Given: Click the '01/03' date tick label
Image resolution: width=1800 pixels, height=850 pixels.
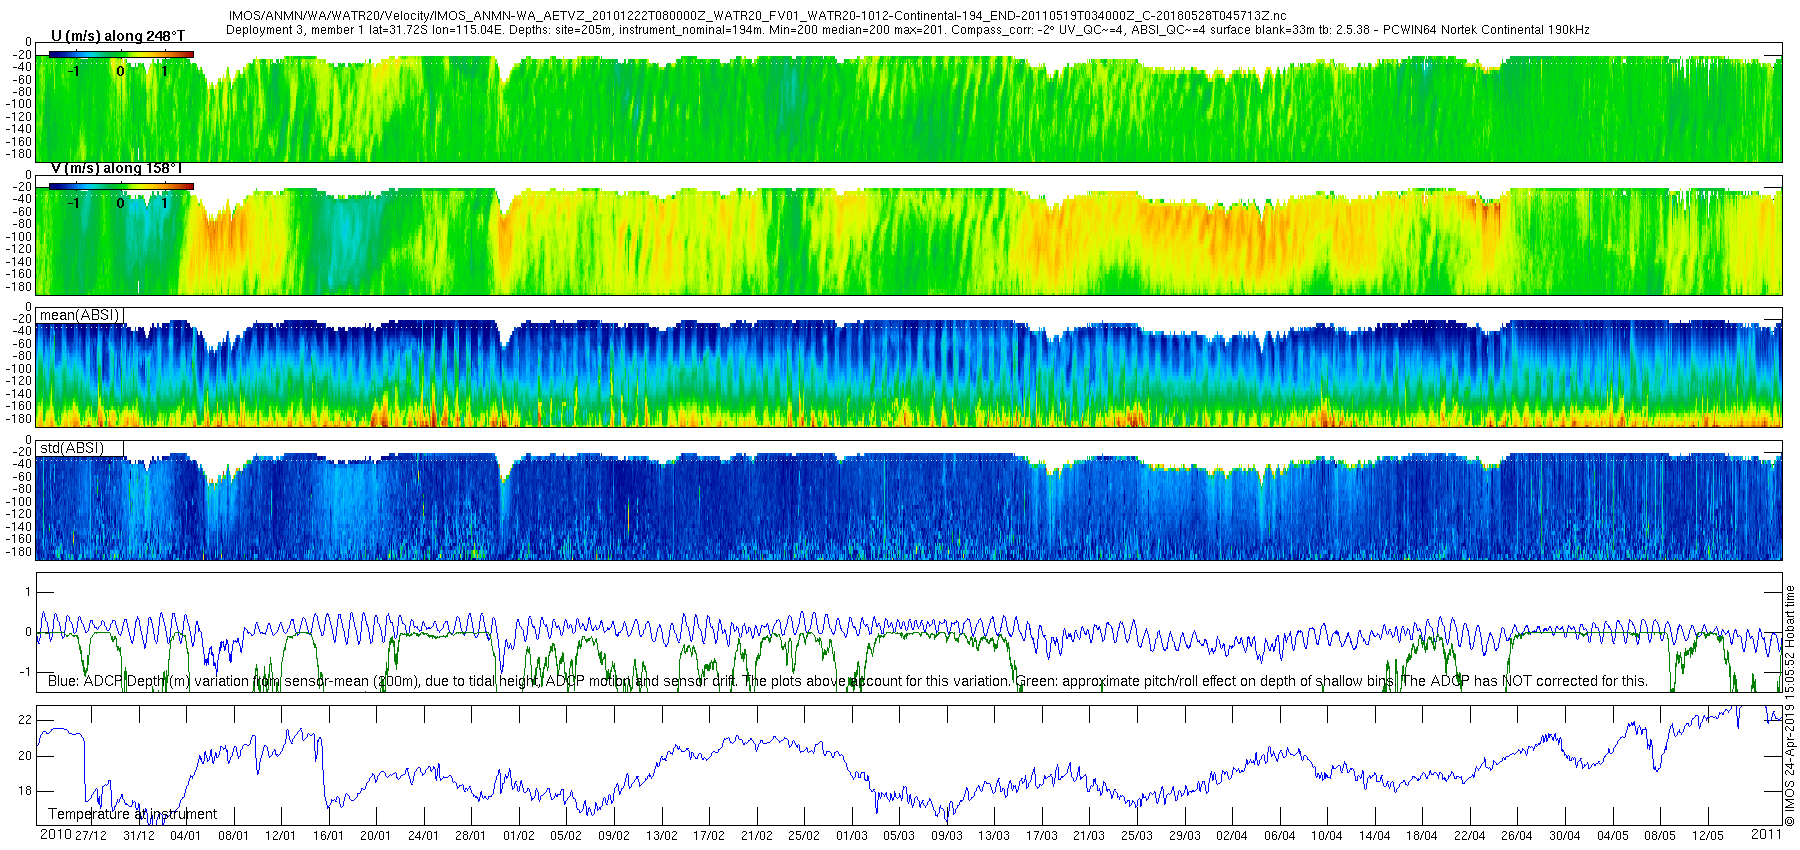Looking at the screenshot, I should tap(852, 836).
